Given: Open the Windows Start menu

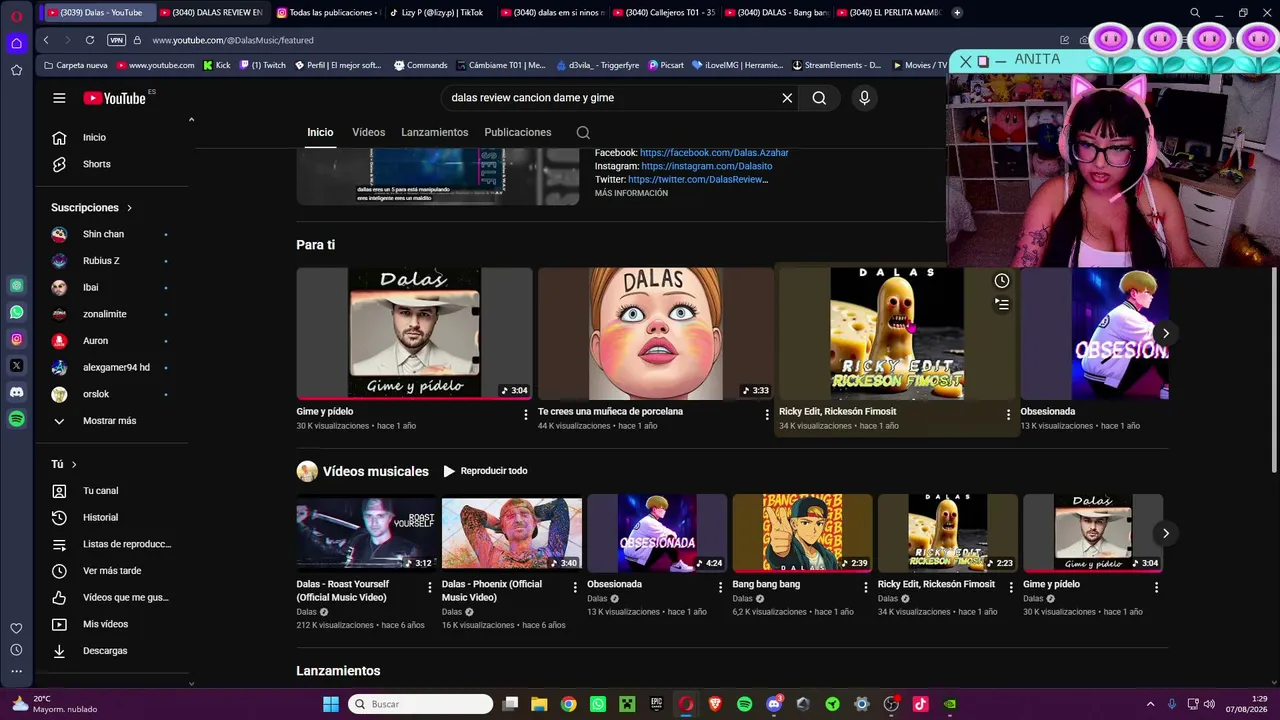Looking at the screenshot, I should click(331, 704).
